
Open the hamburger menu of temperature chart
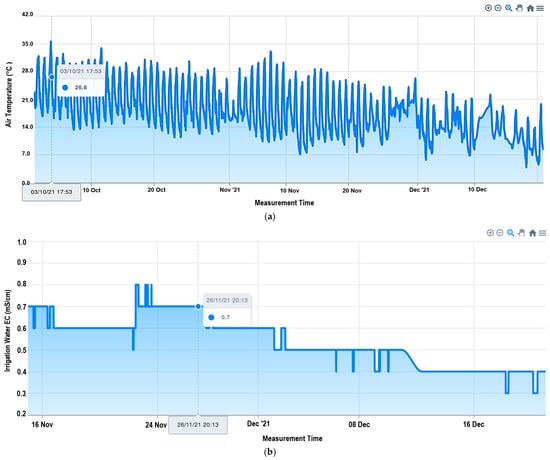point(540,8)
